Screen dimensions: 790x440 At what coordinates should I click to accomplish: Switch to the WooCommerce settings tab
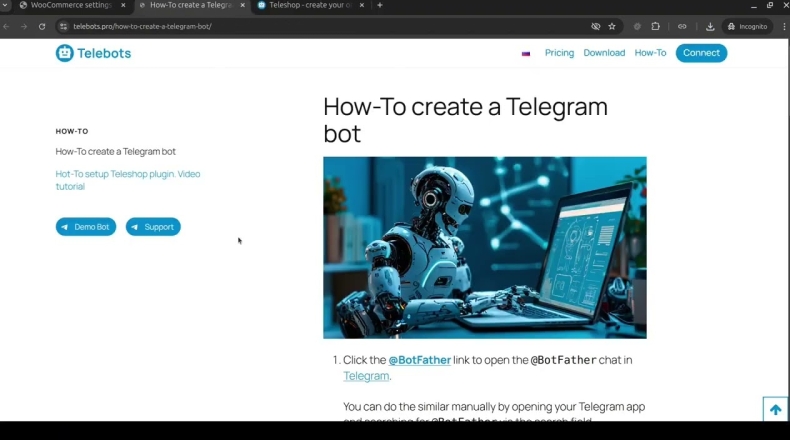pos(71,5)
